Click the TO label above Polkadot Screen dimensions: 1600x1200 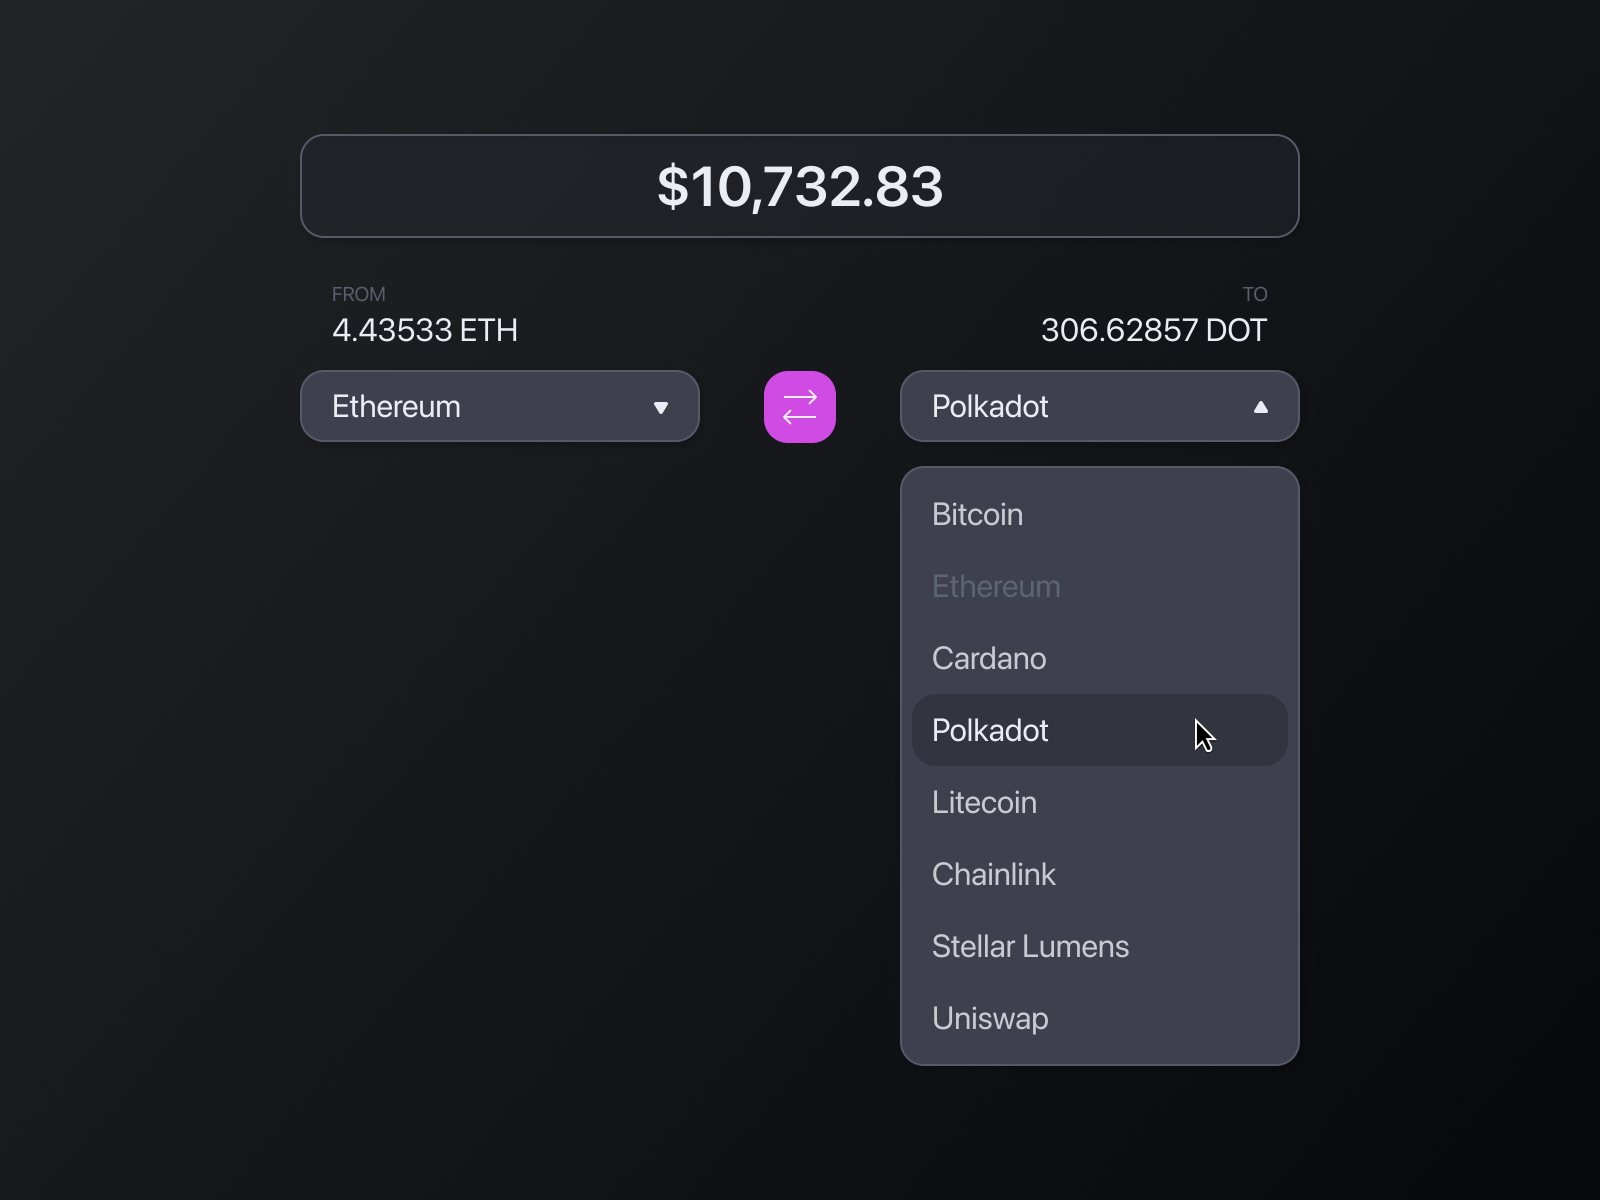(x=1256, y=294)
